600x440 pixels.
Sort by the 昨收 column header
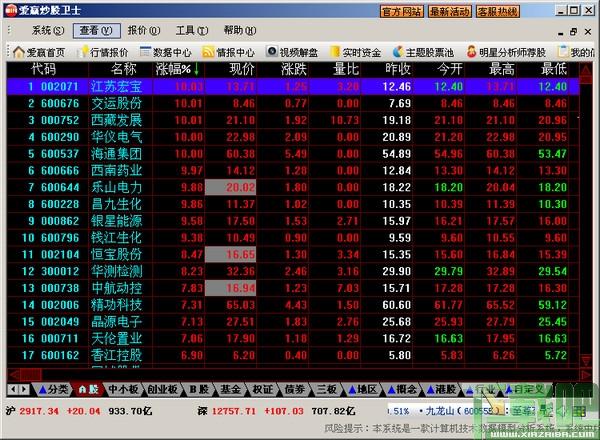(x=398, y=69)
